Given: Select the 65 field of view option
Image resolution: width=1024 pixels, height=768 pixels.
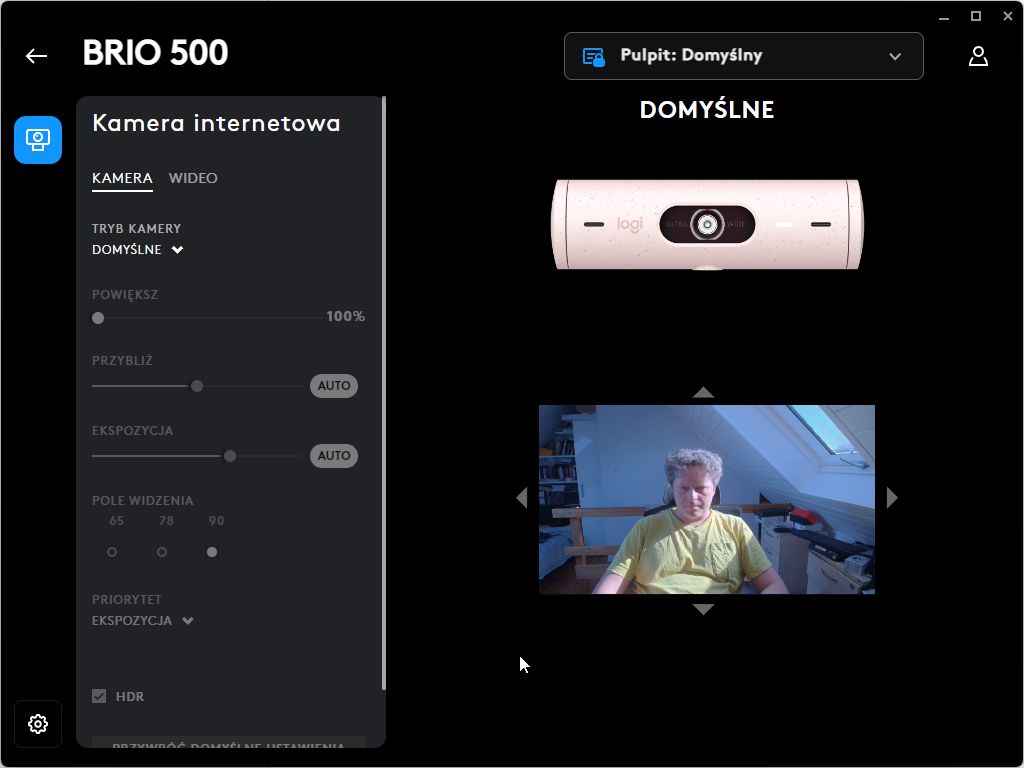Looking at the screenshot, I should pyautogui.click(x=112, y=552).
